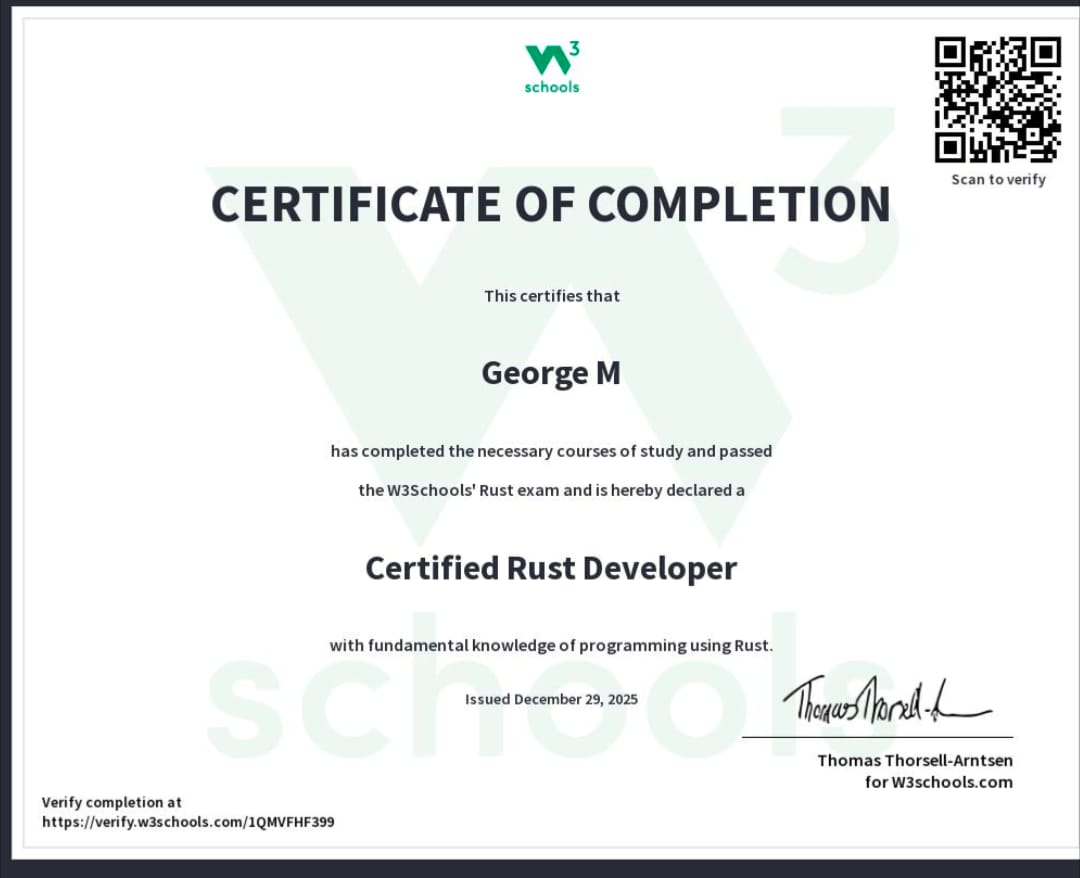Click the 'with fundamental knowledge of programming' line
1080x878 pixels.
[551, 645]
